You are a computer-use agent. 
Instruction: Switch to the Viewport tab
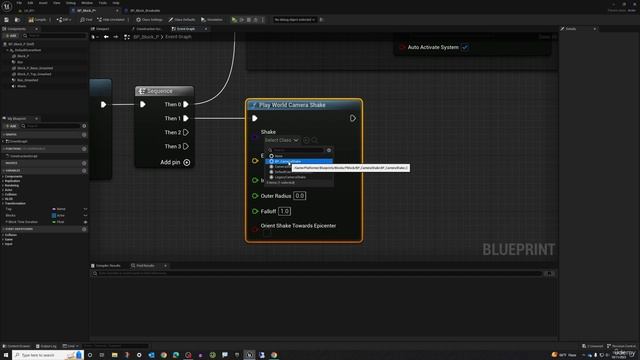tap(100, 29)
